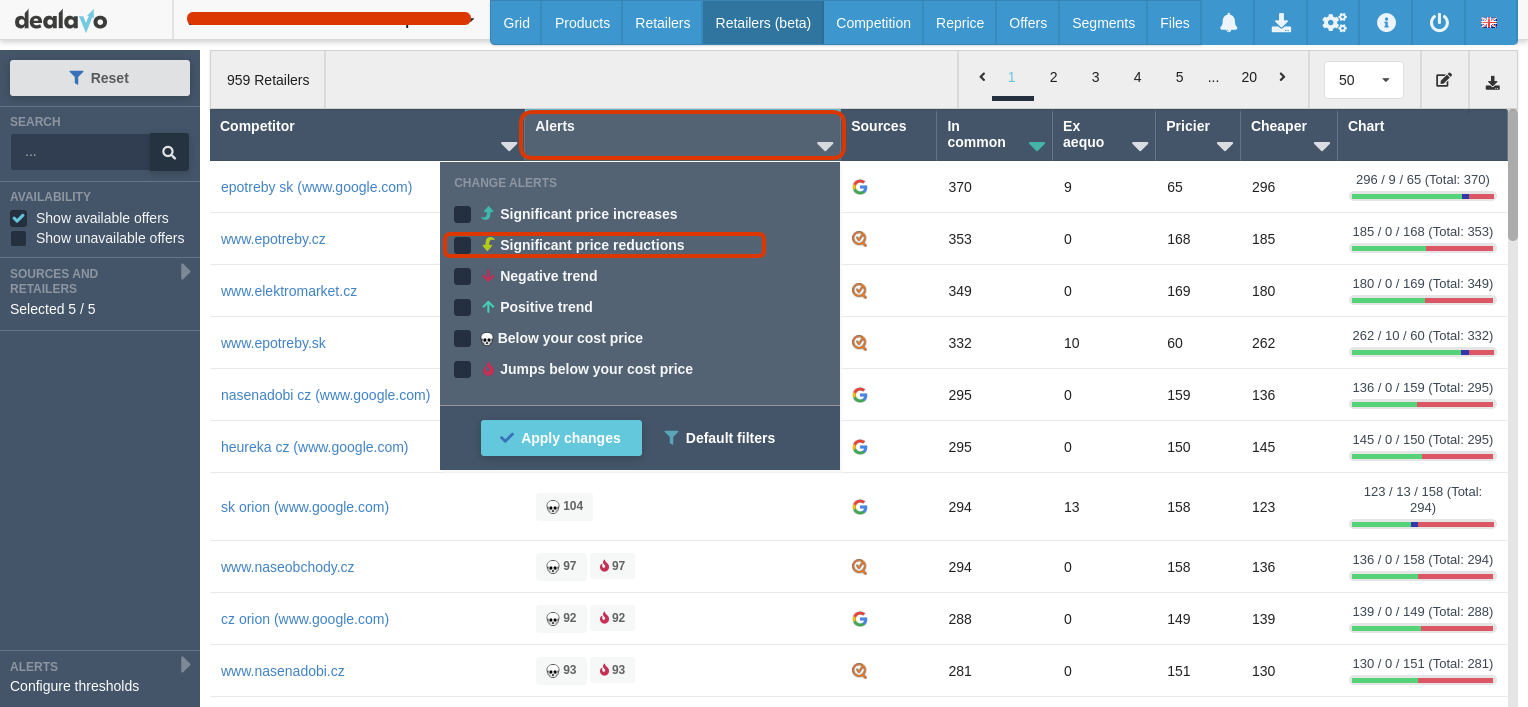Open the 50 per page dropdown
Viewport: 1528px width, 707px height.
pyautogui.click(x=1364, y=80)
